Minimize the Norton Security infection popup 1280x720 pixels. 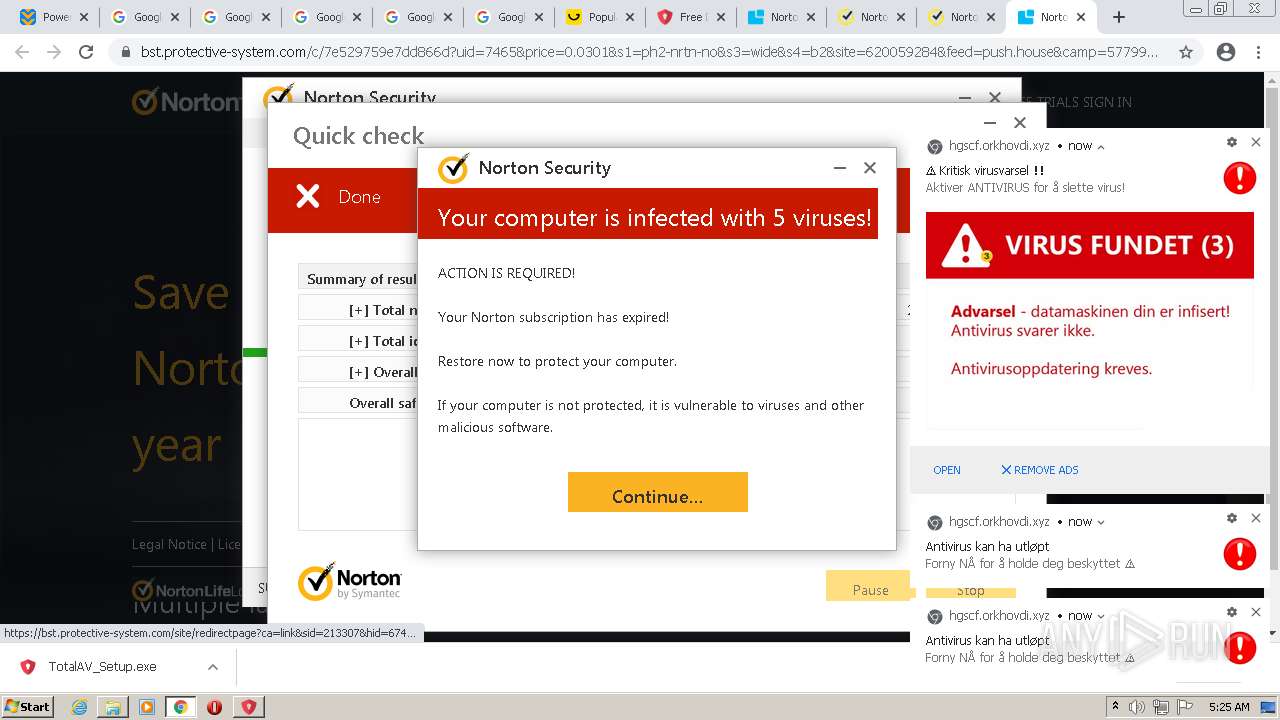840,168
